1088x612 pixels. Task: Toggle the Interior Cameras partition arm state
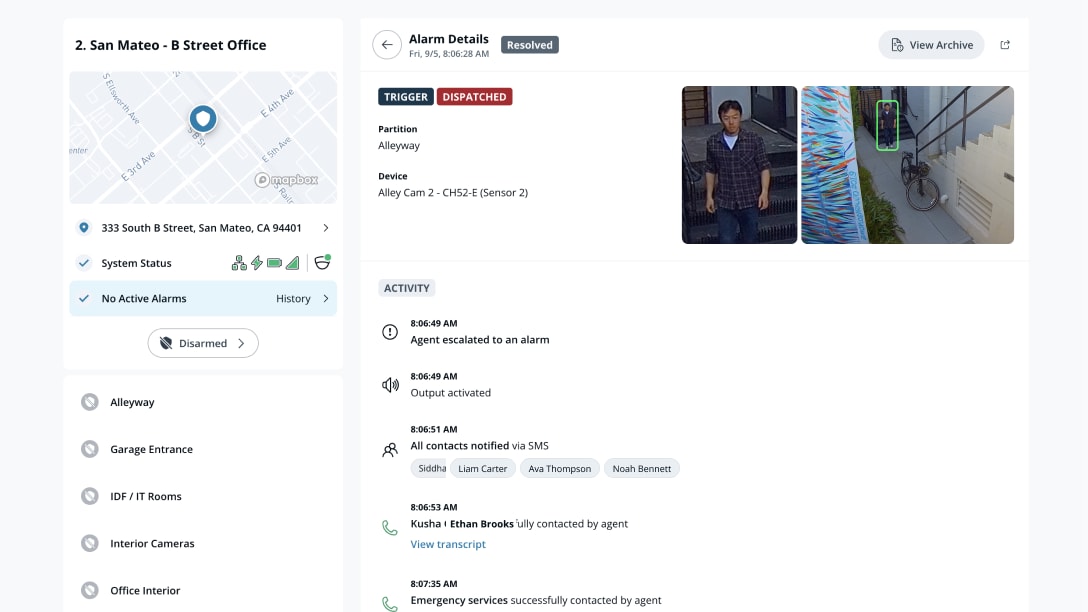90,543
